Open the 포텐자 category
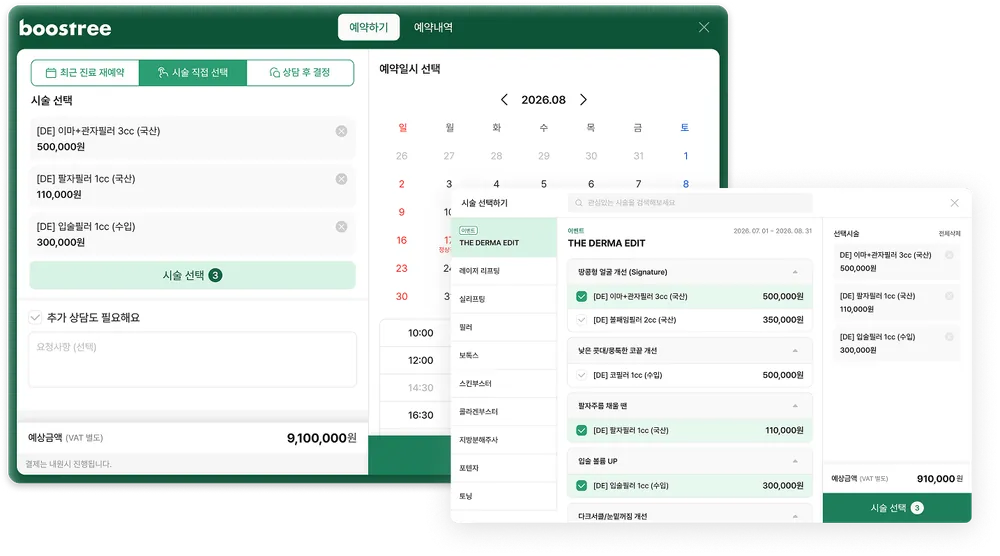This screenshot has width=1000, height=556. tap(504, 468)
